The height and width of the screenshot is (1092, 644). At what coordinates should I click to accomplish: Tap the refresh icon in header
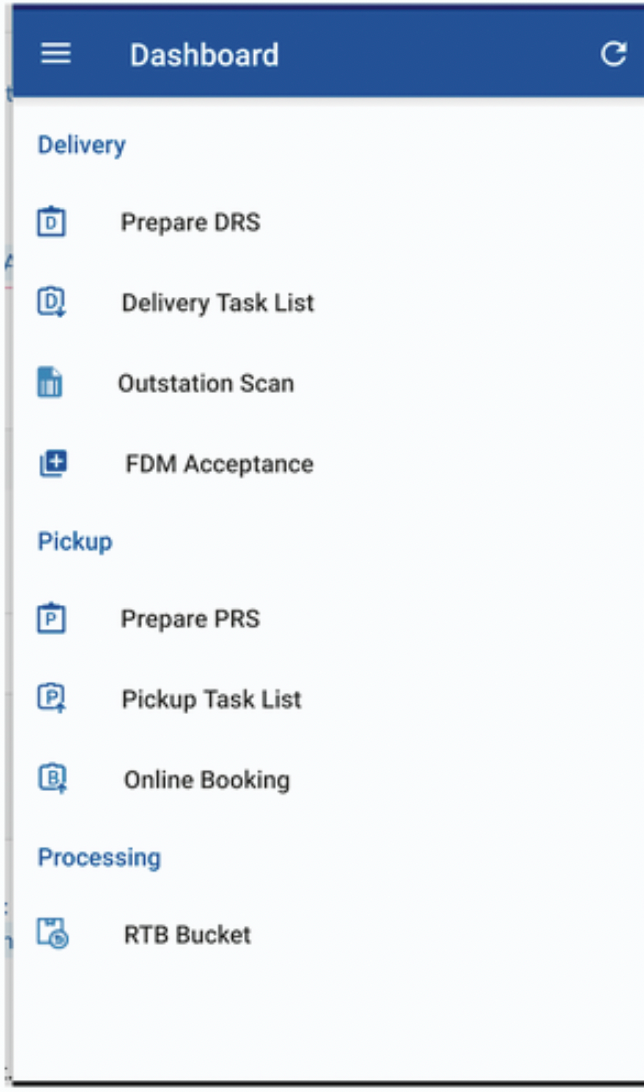613,54
